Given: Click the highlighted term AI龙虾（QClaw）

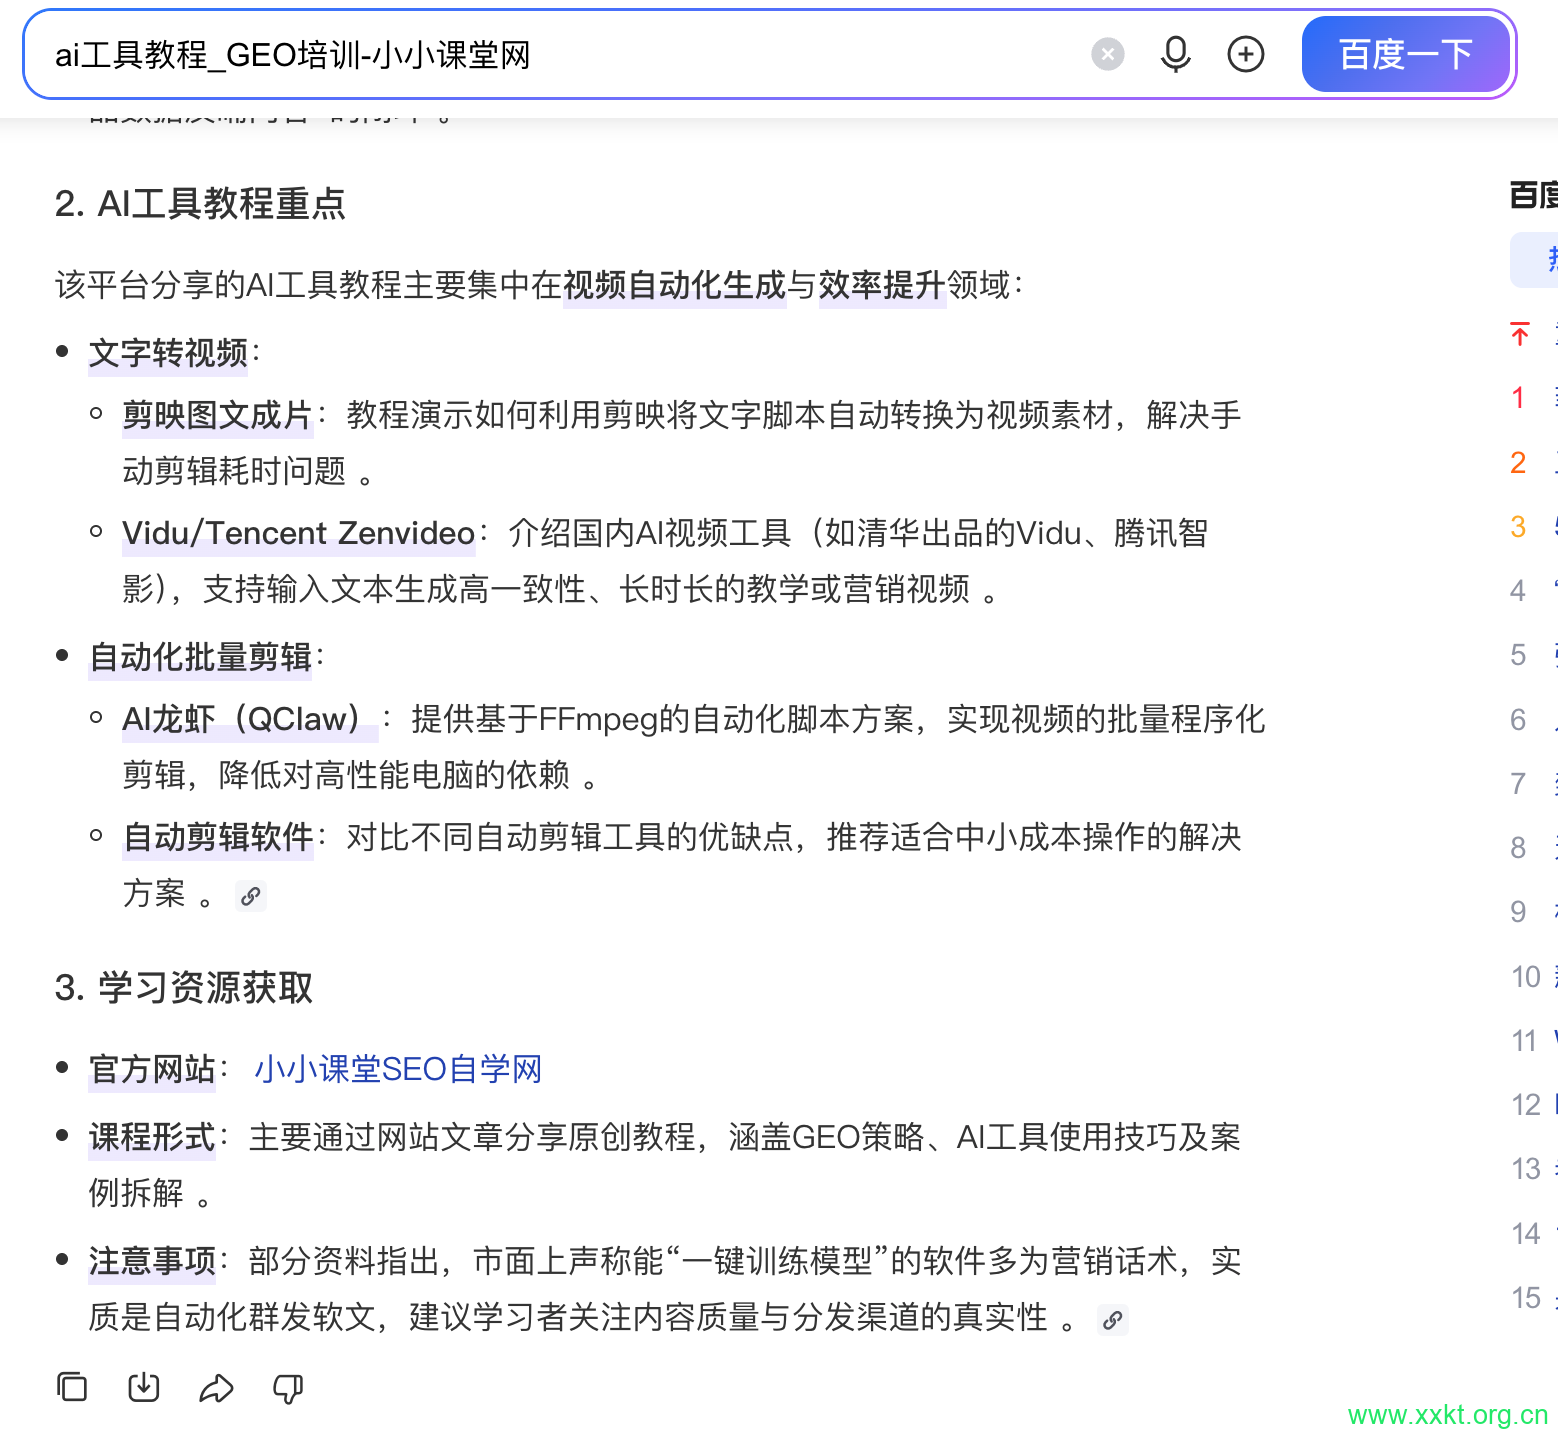Looking at the screenshot, I should 250,719.
